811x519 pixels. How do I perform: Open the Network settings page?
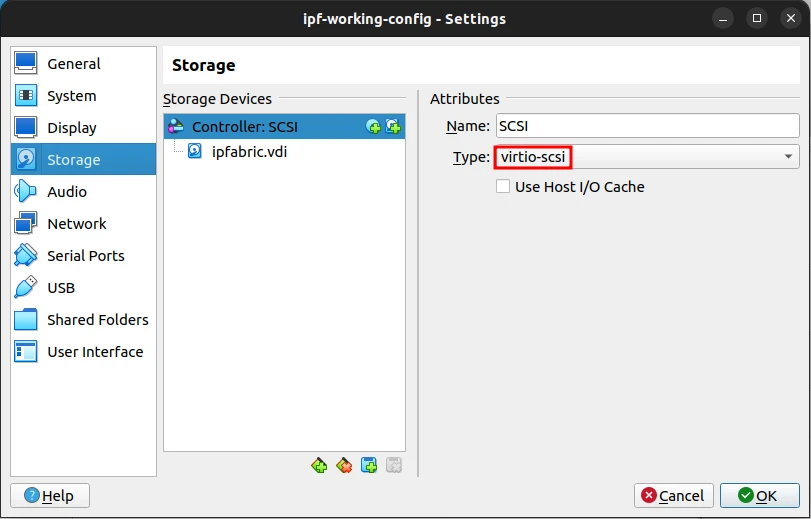pos(76,224)
